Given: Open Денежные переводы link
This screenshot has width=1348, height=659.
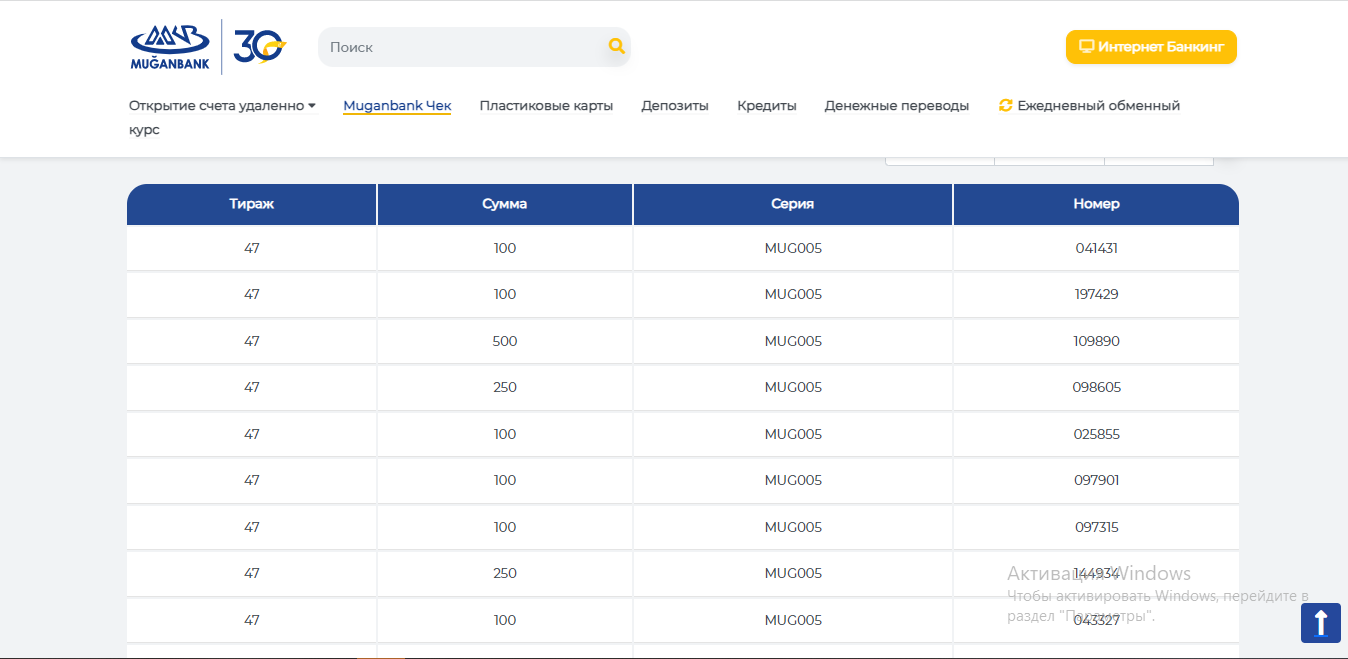Looking at the screenshot, I should (897, 106).
